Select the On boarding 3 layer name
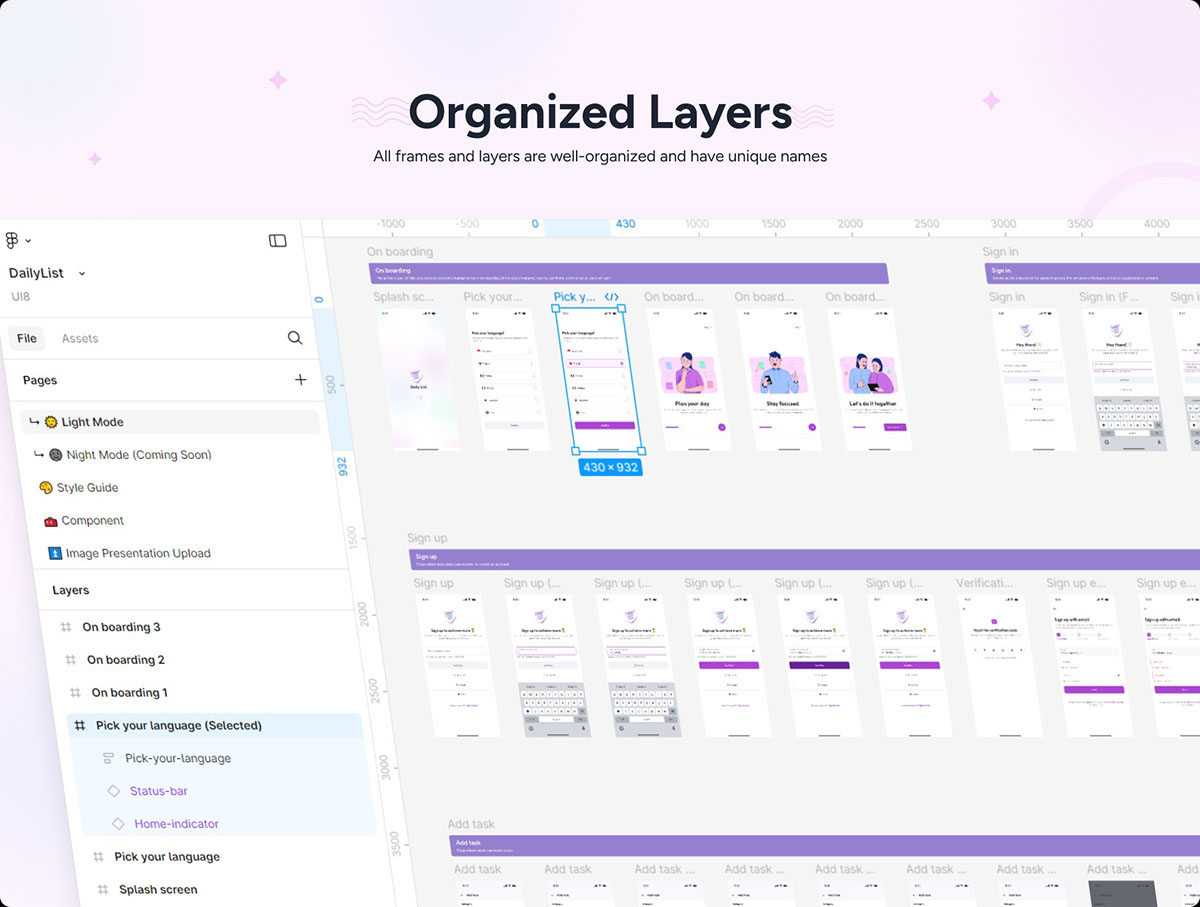This screenshot has height=907, width=1200. (x=121, y=627)
